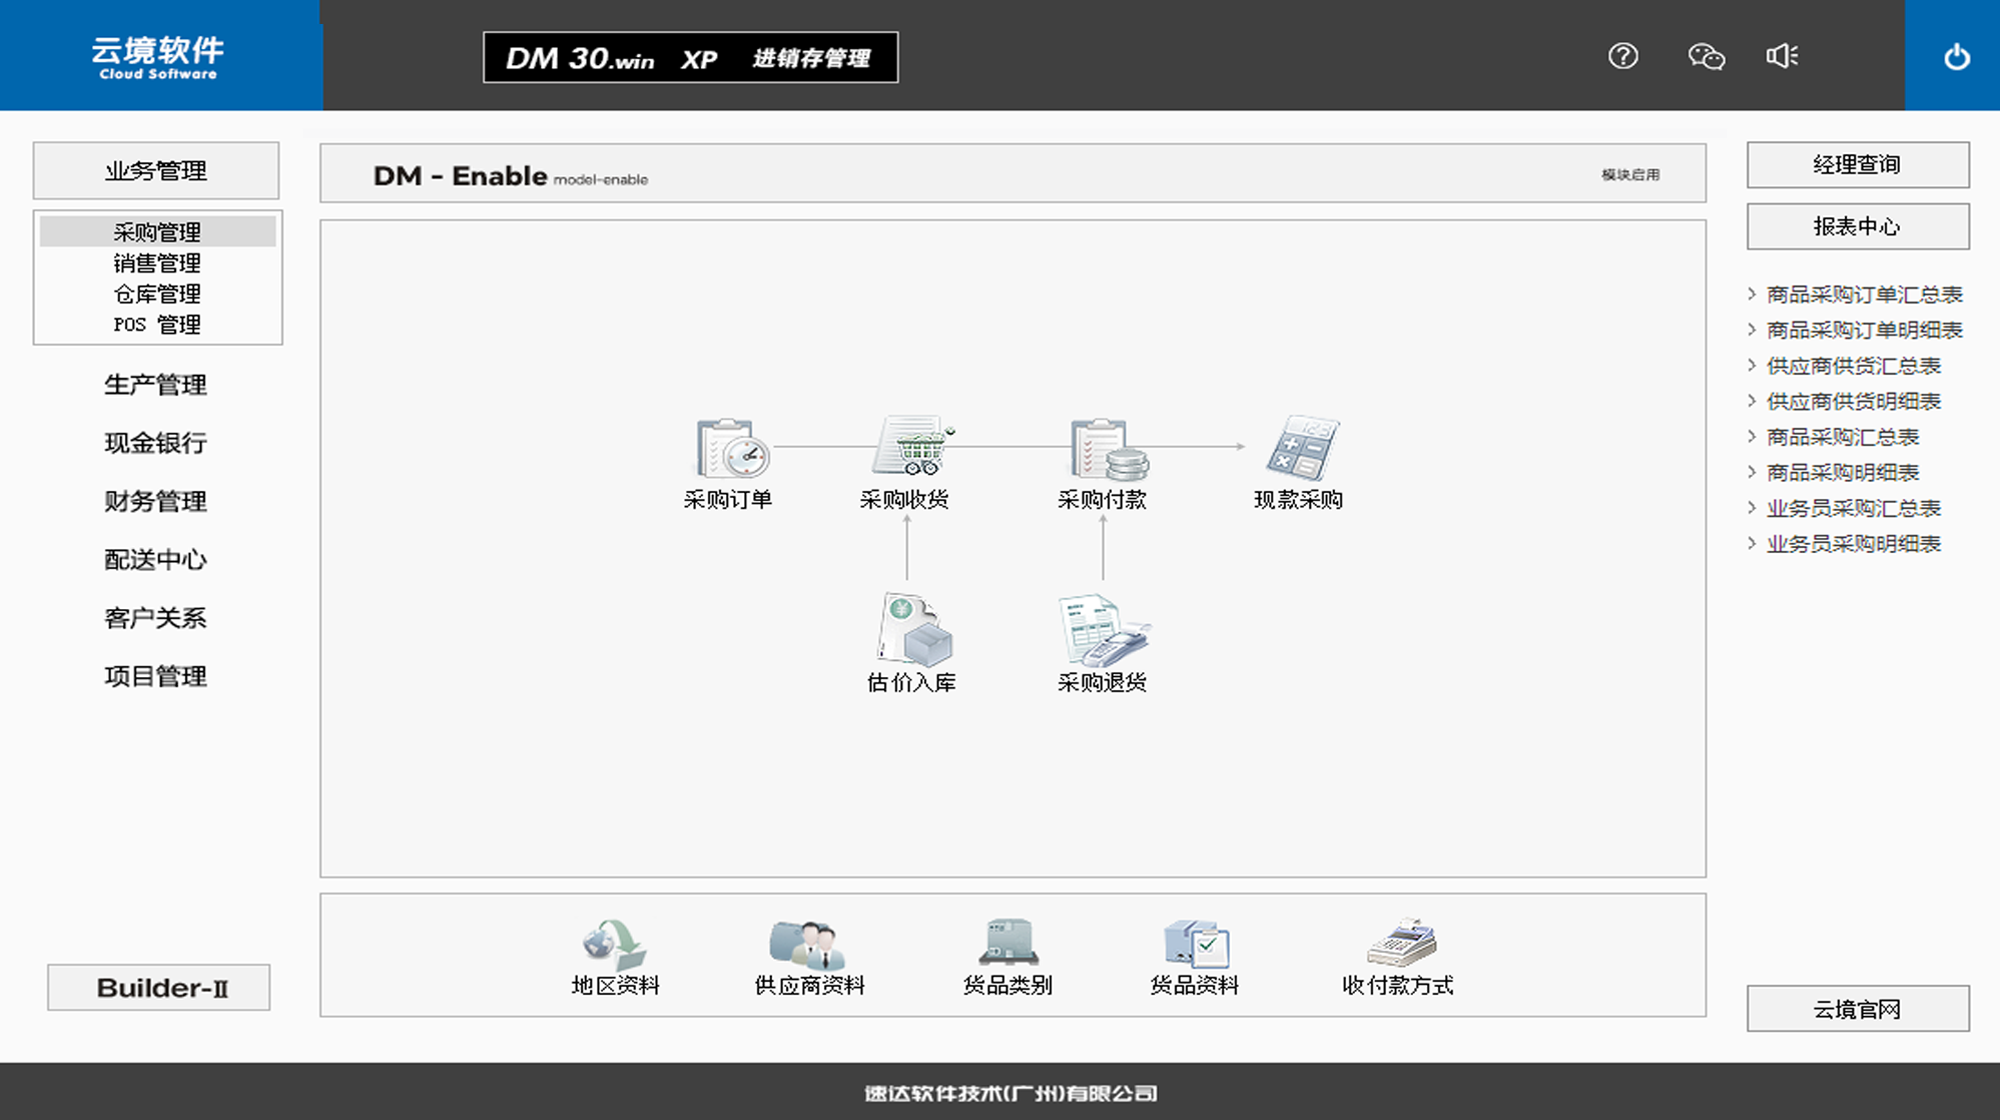Click the chevron beside 供应商供货汇总表
This screenshot has height=1120, width=2000.
click(1752, 366)
